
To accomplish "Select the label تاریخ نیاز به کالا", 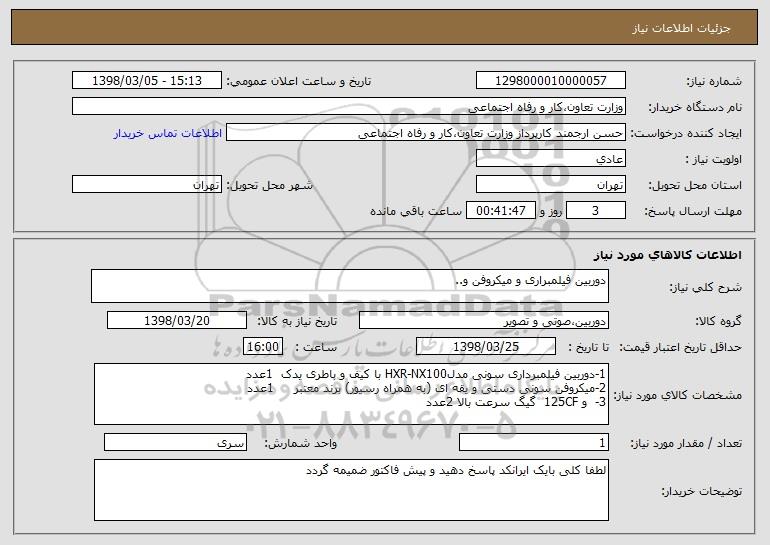I will tap(297, 321).
